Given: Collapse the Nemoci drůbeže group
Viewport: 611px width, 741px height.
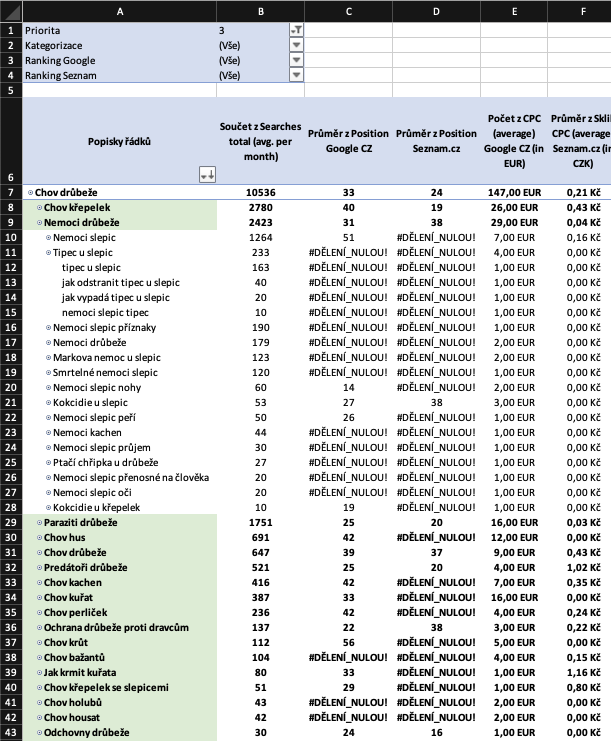Looking at the screenshot, I should [40, 223].
